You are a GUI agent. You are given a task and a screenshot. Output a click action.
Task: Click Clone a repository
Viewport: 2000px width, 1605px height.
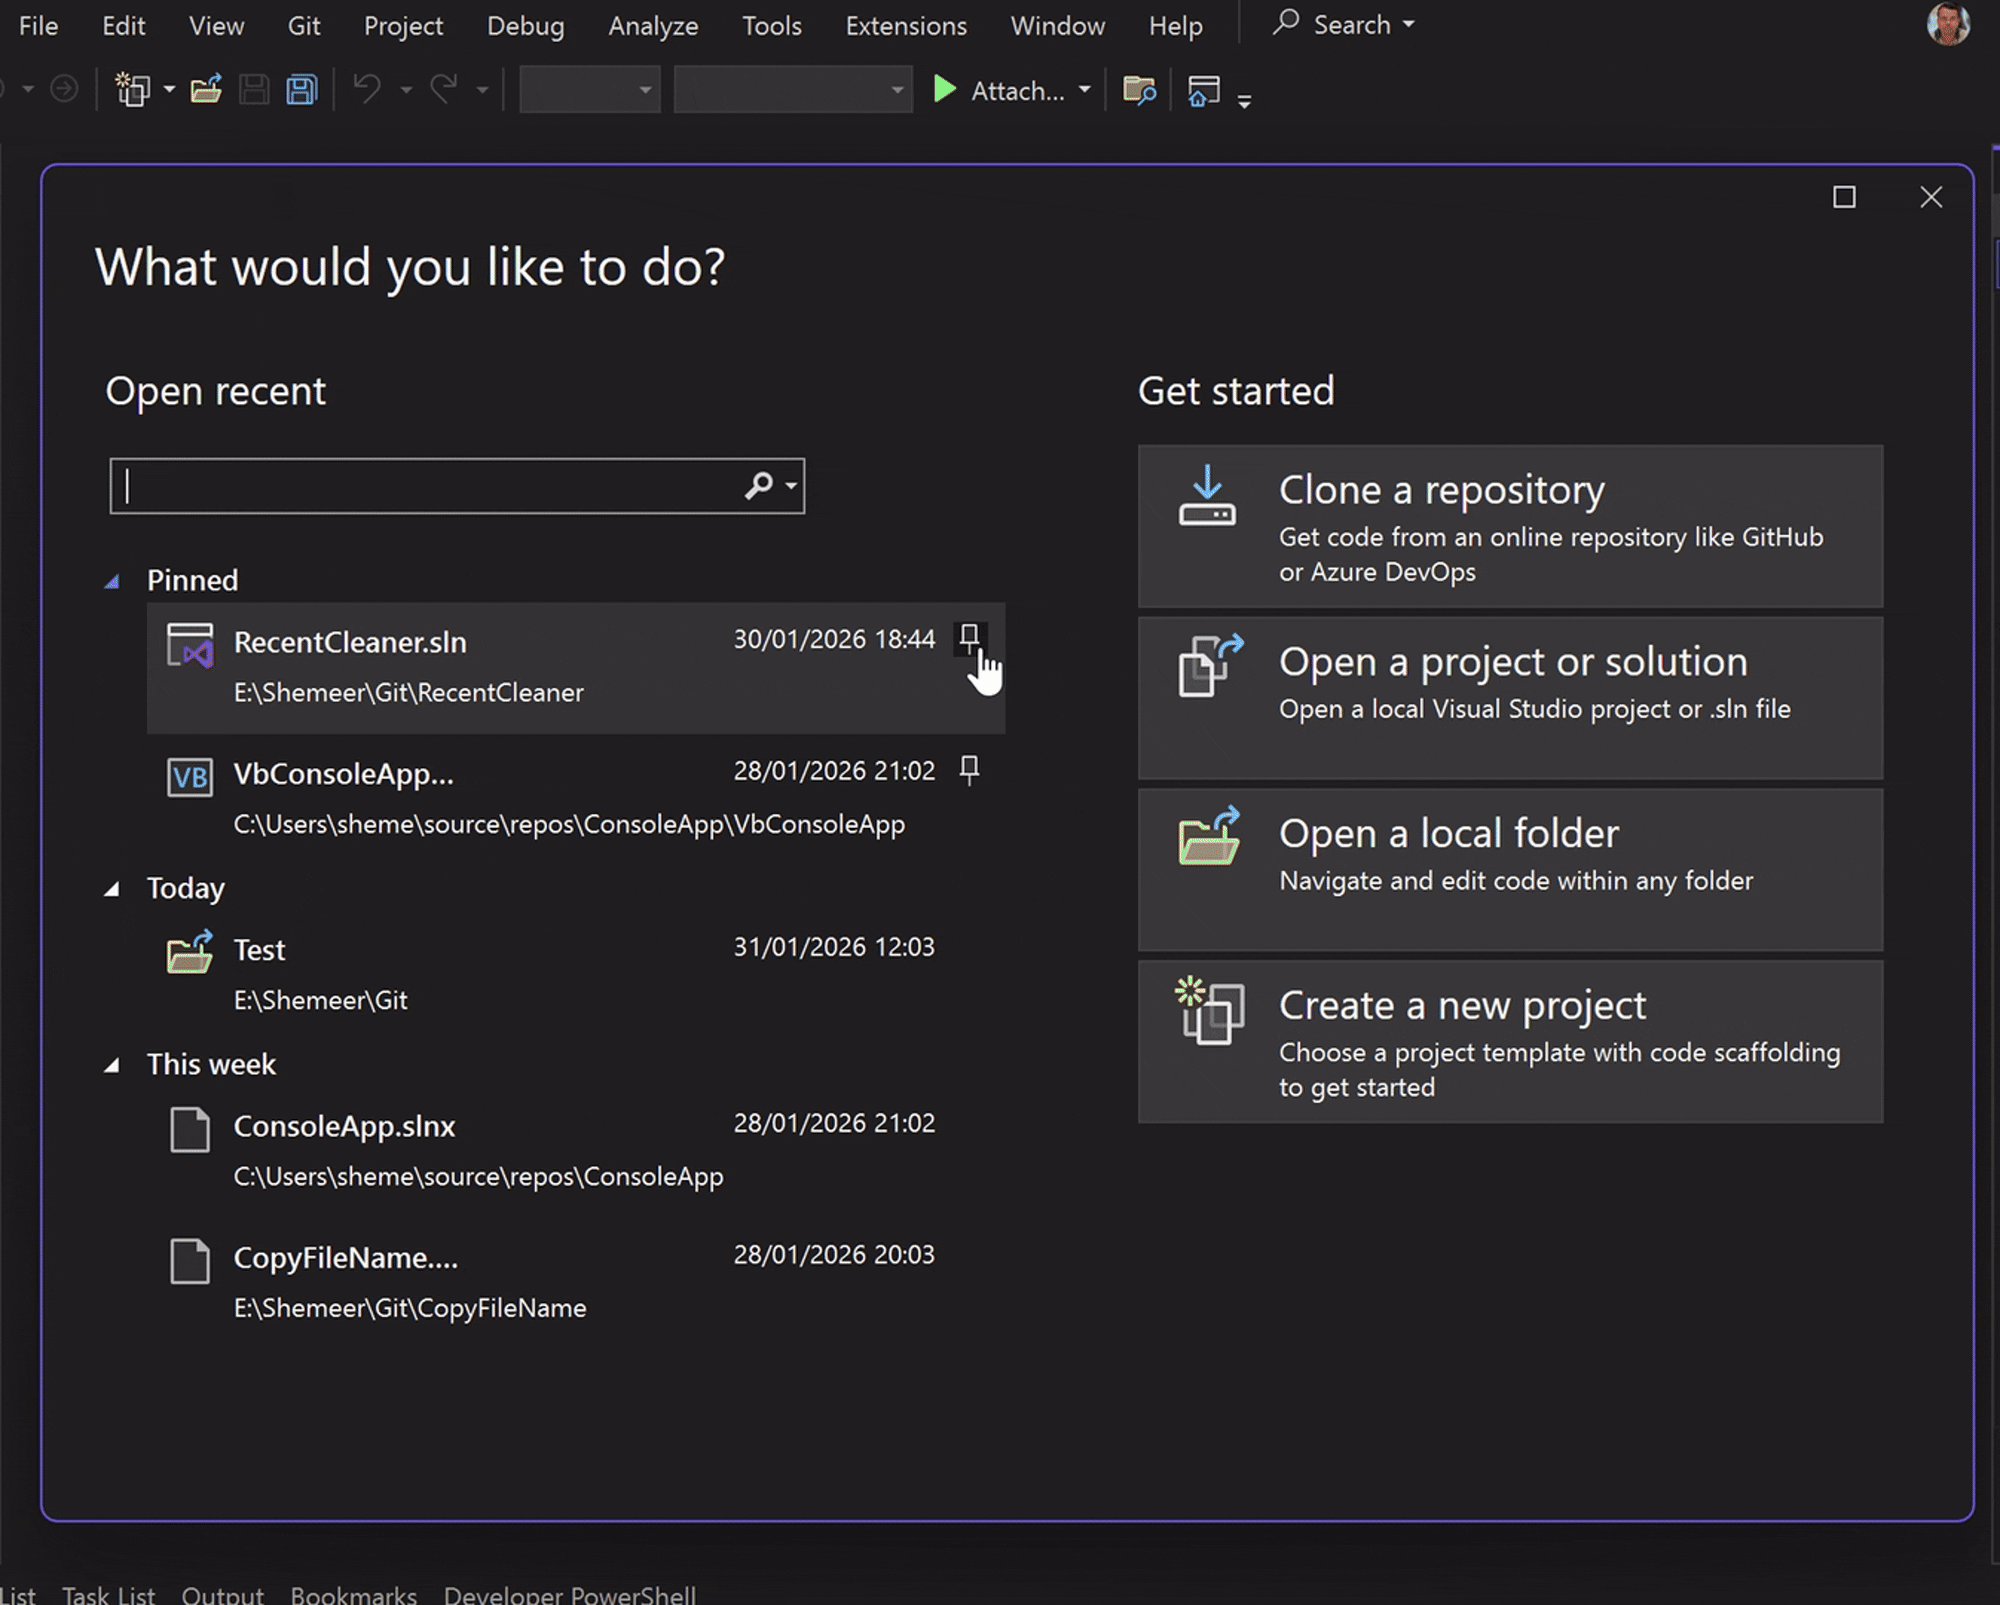(x=1510, y=526)
